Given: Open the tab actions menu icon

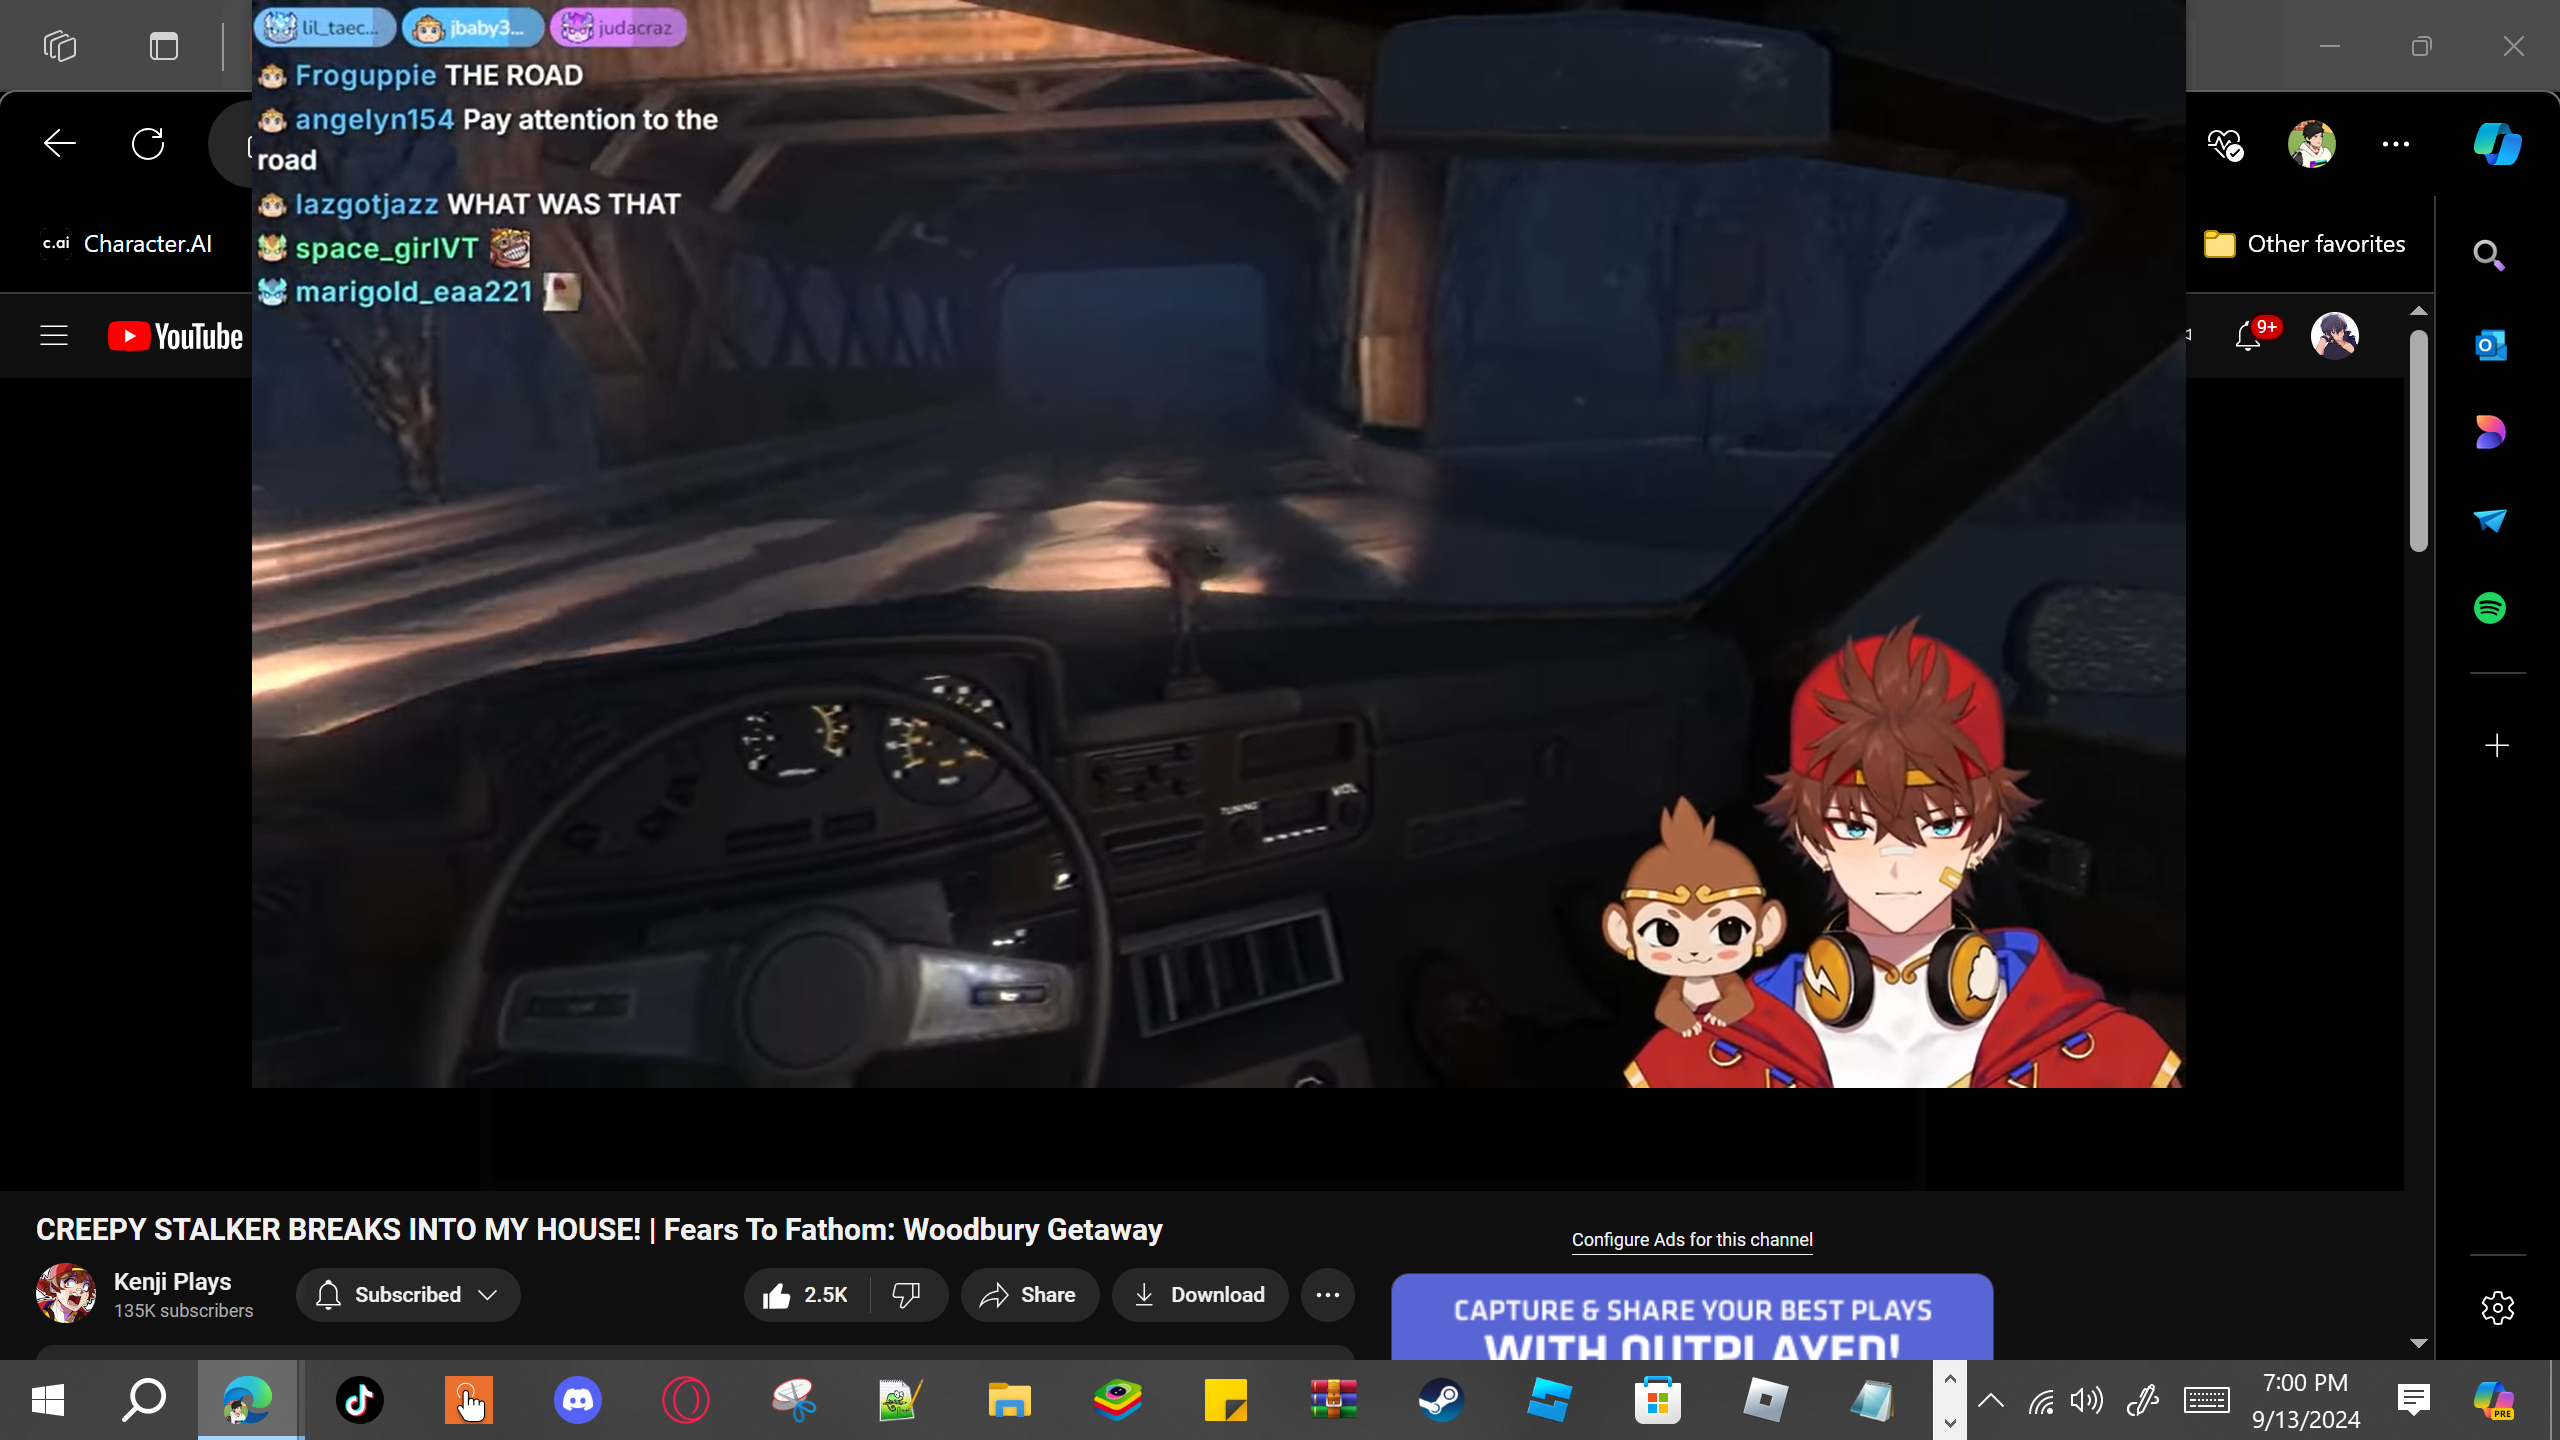Looking at the screenshot, I should coord(164,46).
